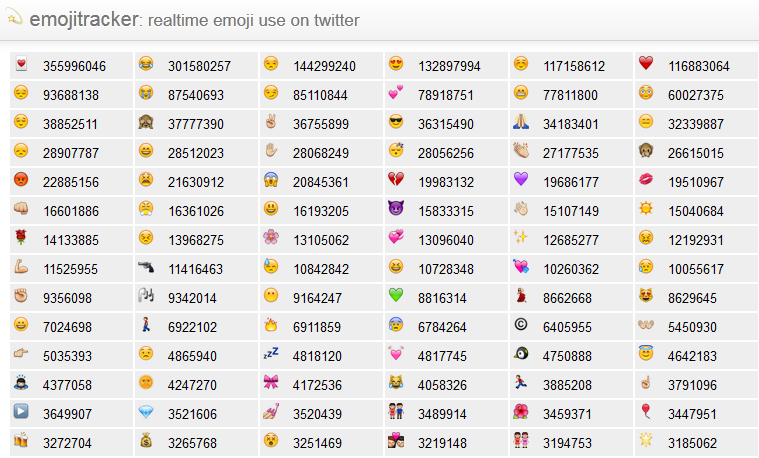Select the blue gem emoji

pos(146,412)
